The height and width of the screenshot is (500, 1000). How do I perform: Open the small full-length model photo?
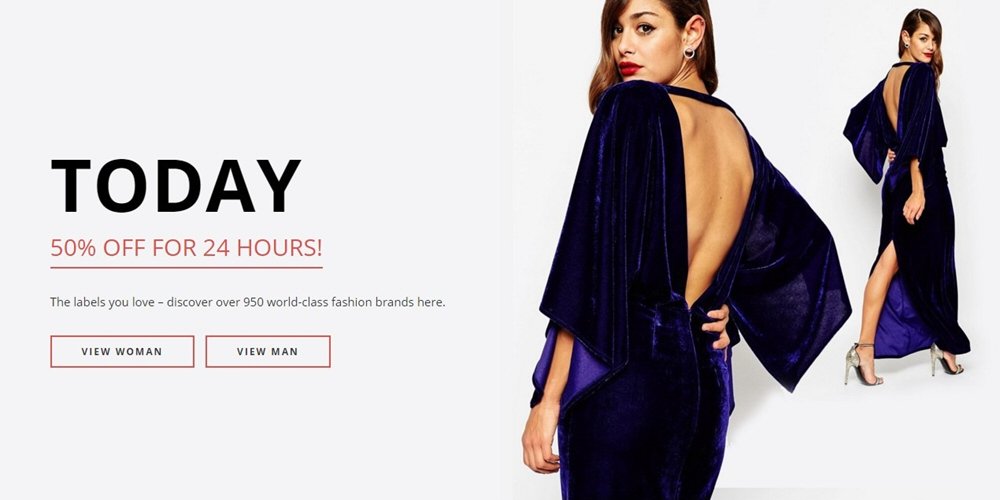tap(909, 198)
